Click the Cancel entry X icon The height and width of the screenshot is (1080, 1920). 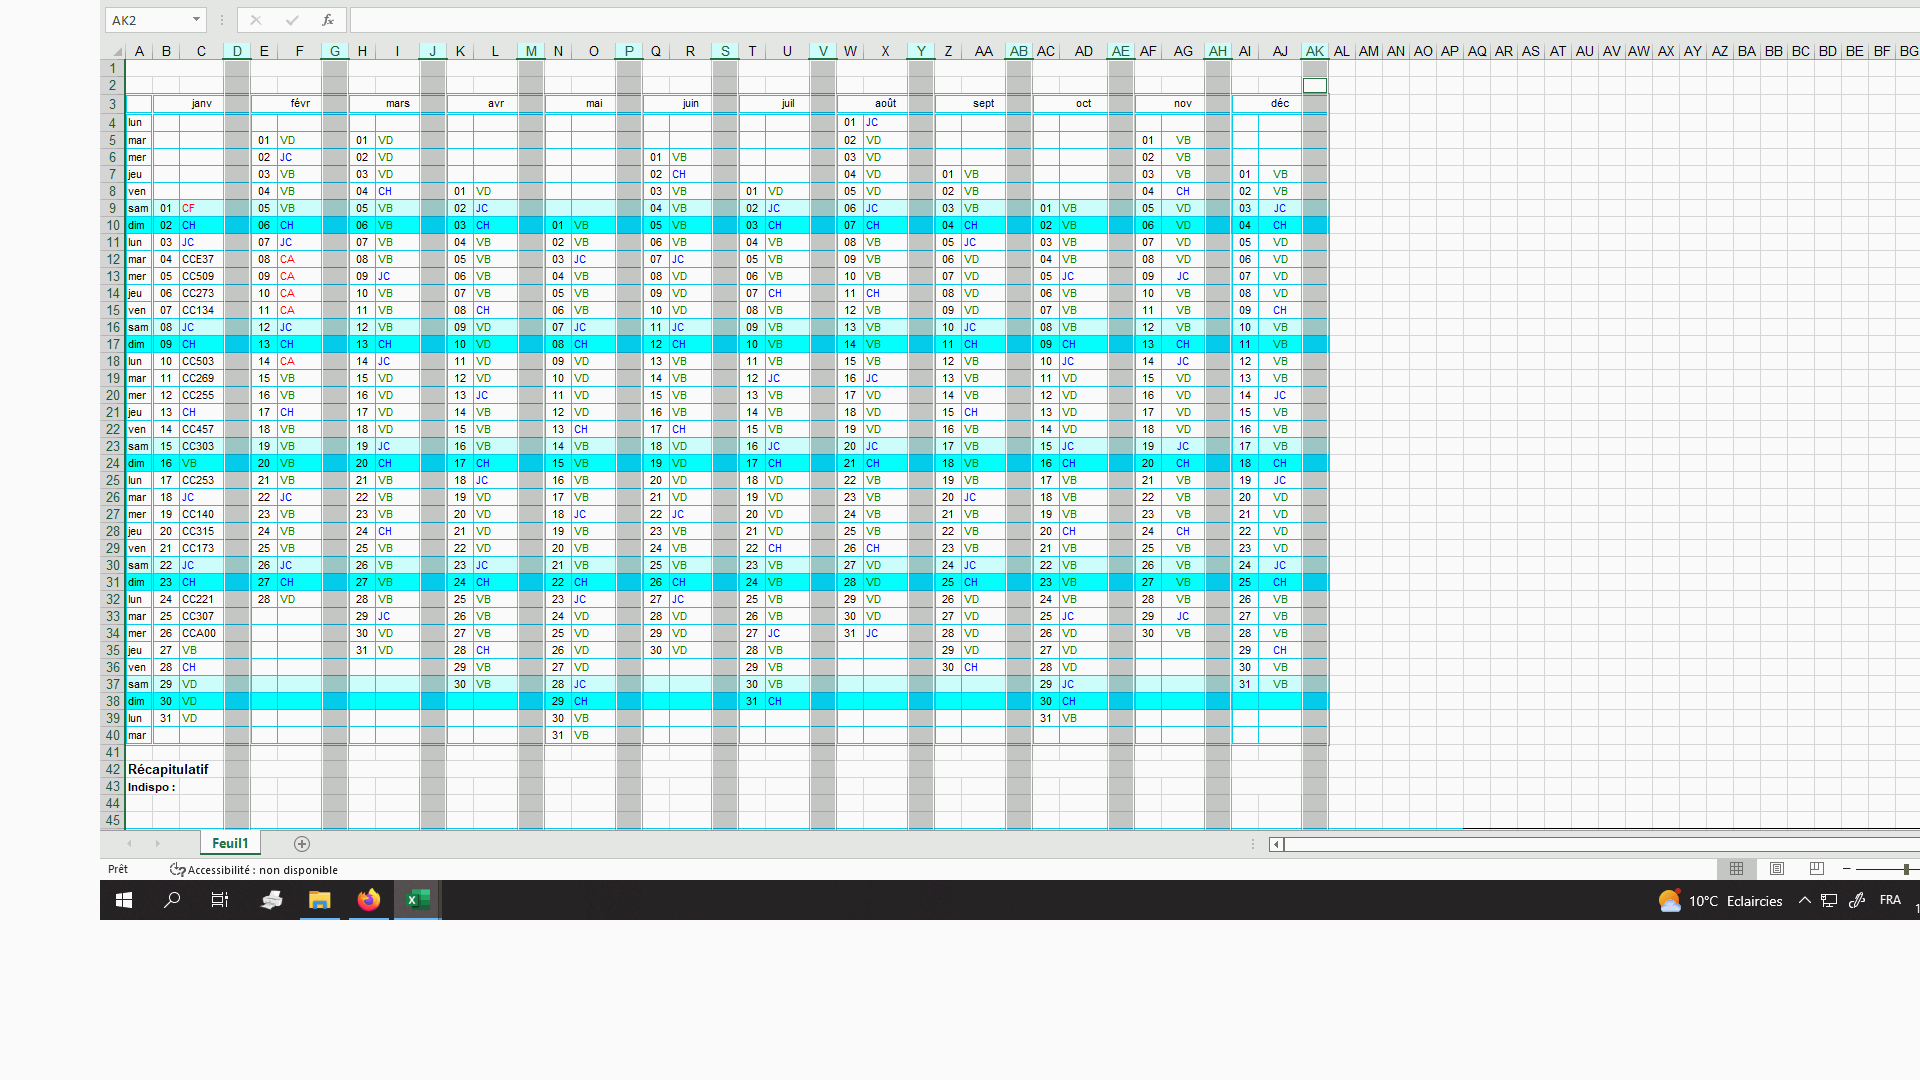coord(256,20)
